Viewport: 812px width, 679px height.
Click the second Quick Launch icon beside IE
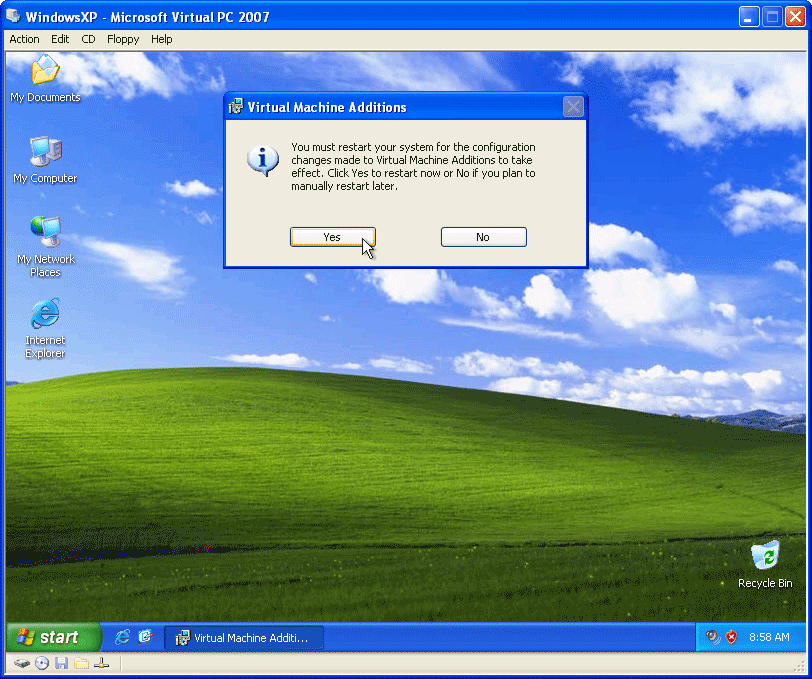tap(146, 637)
